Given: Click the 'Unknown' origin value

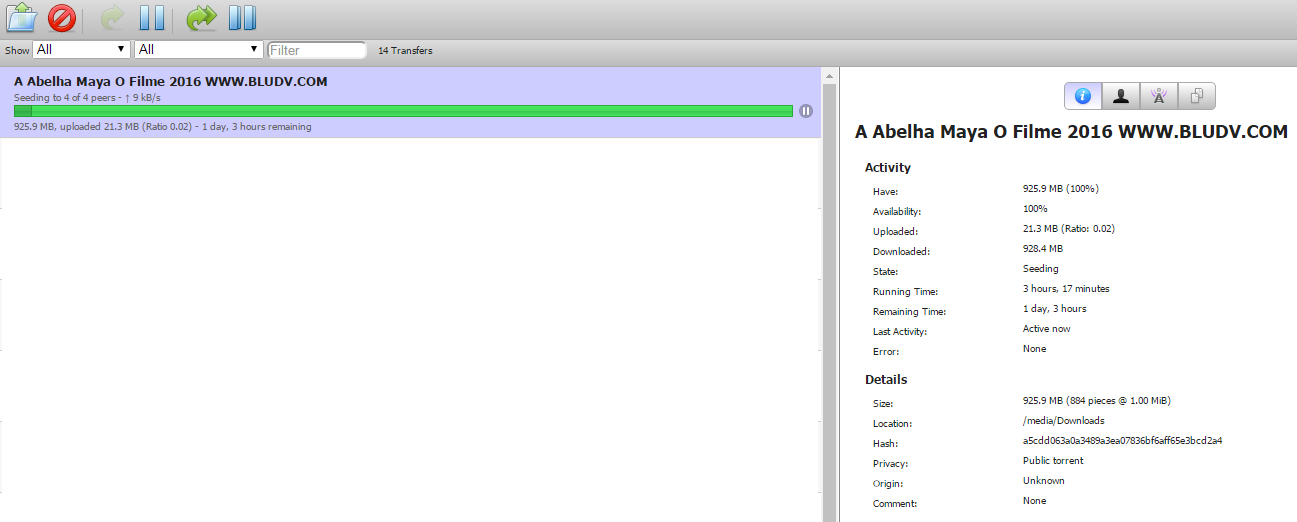Looking at the screenshot, I should click(1043, 480).
